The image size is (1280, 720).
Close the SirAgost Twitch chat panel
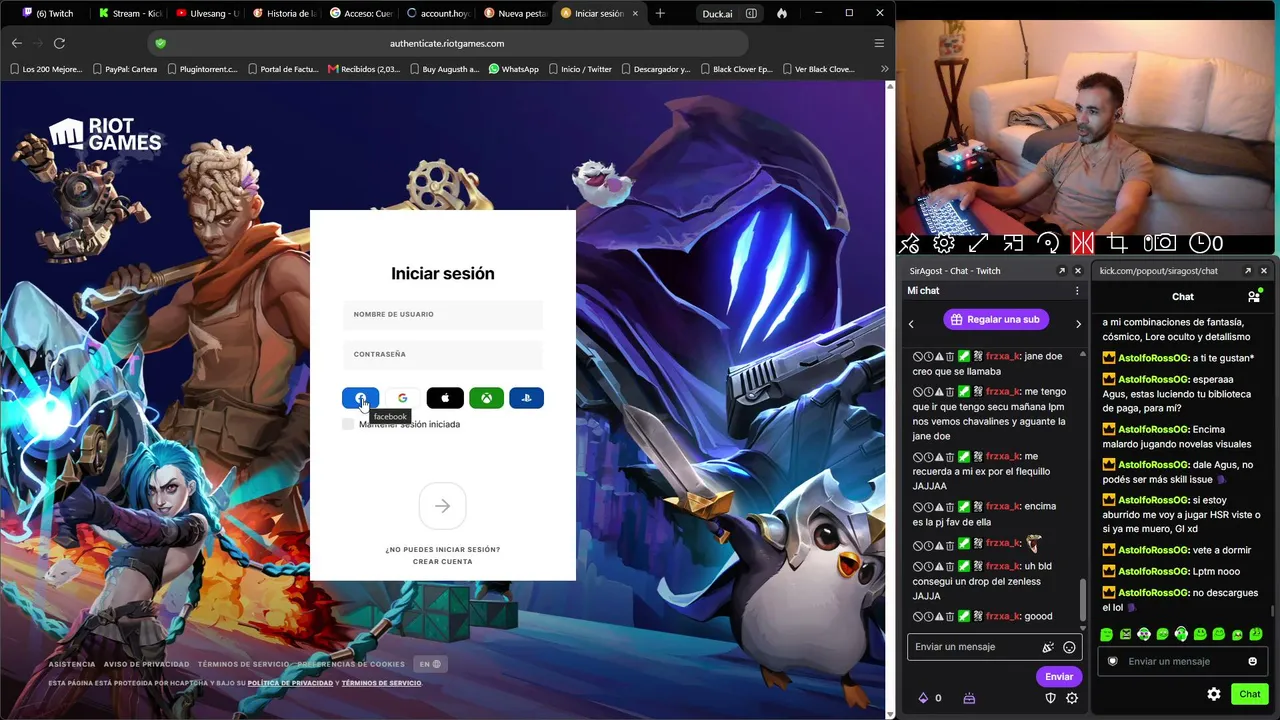tap(1078, 271)
